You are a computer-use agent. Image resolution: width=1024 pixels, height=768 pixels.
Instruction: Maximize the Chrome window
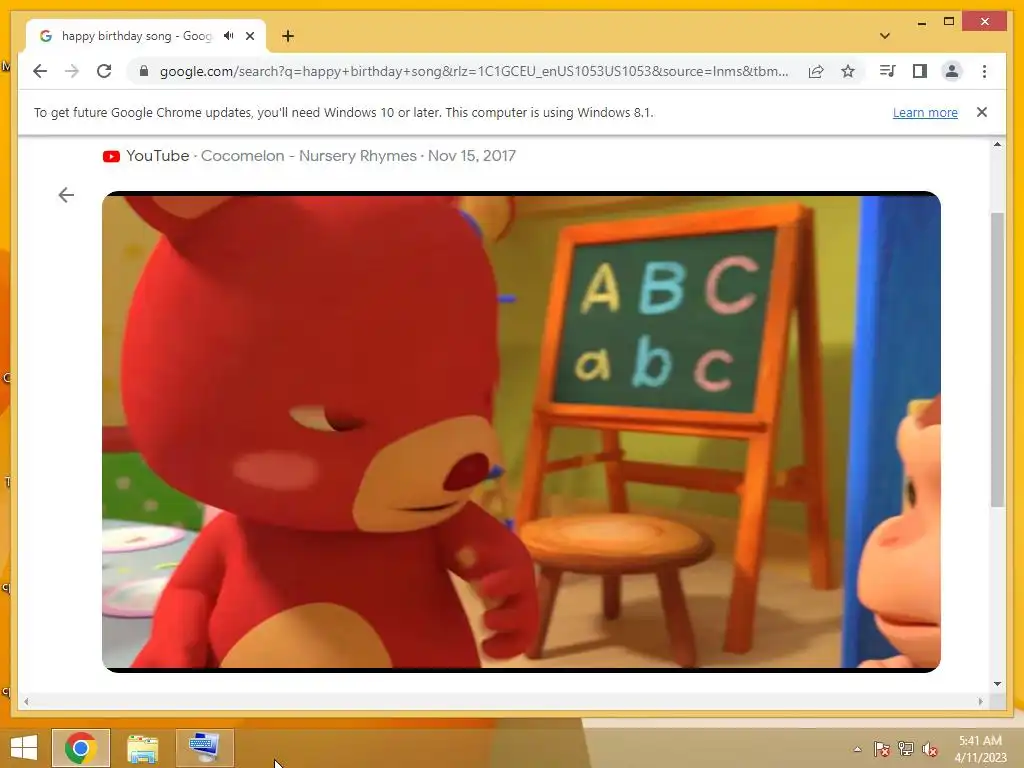[949, 22]
